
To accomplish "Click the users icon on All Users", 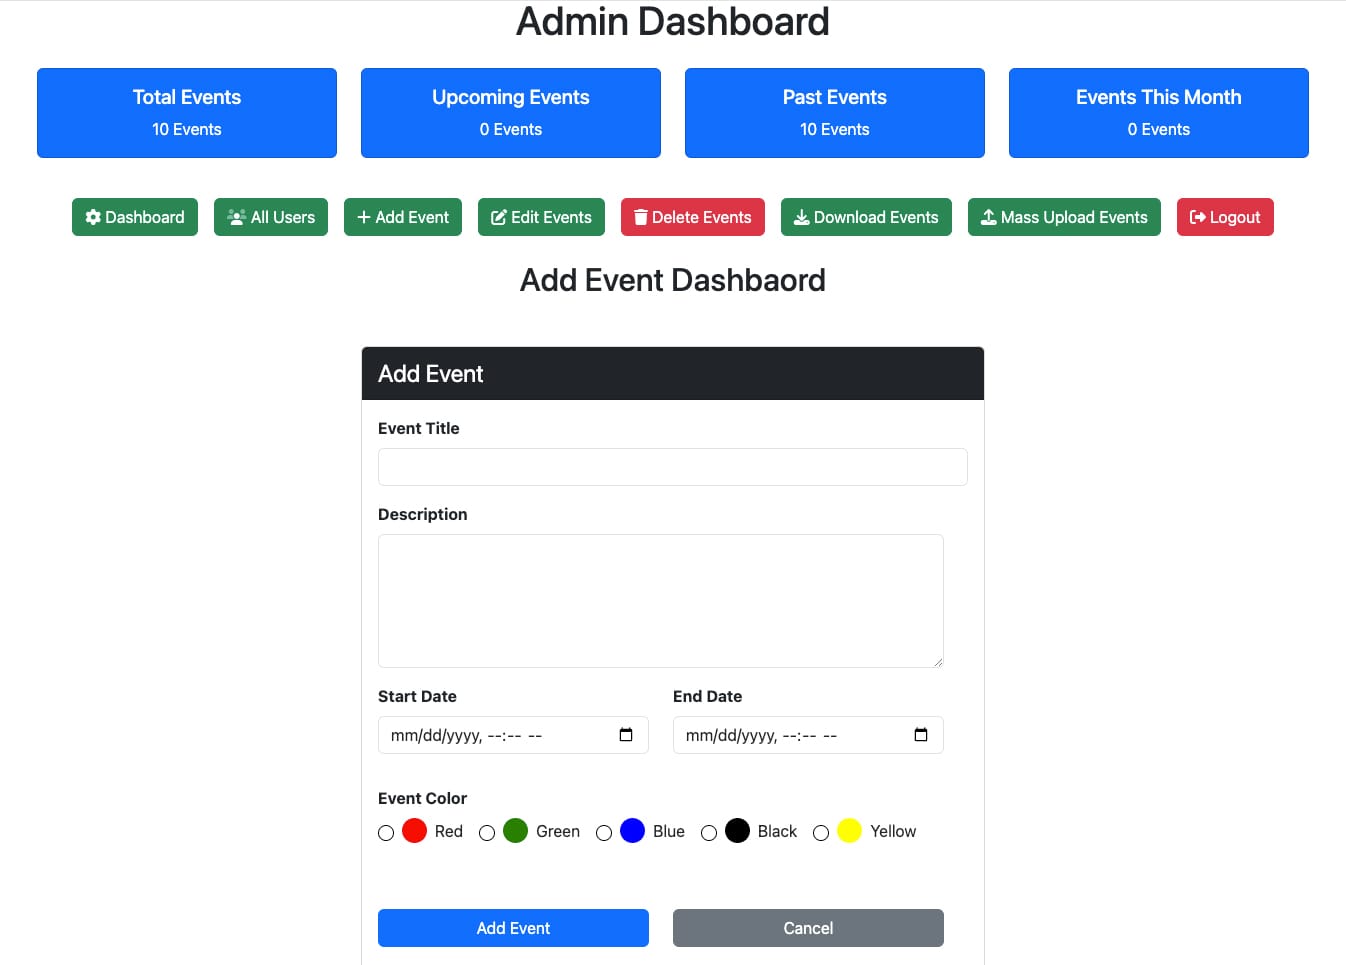I will 236,217.
